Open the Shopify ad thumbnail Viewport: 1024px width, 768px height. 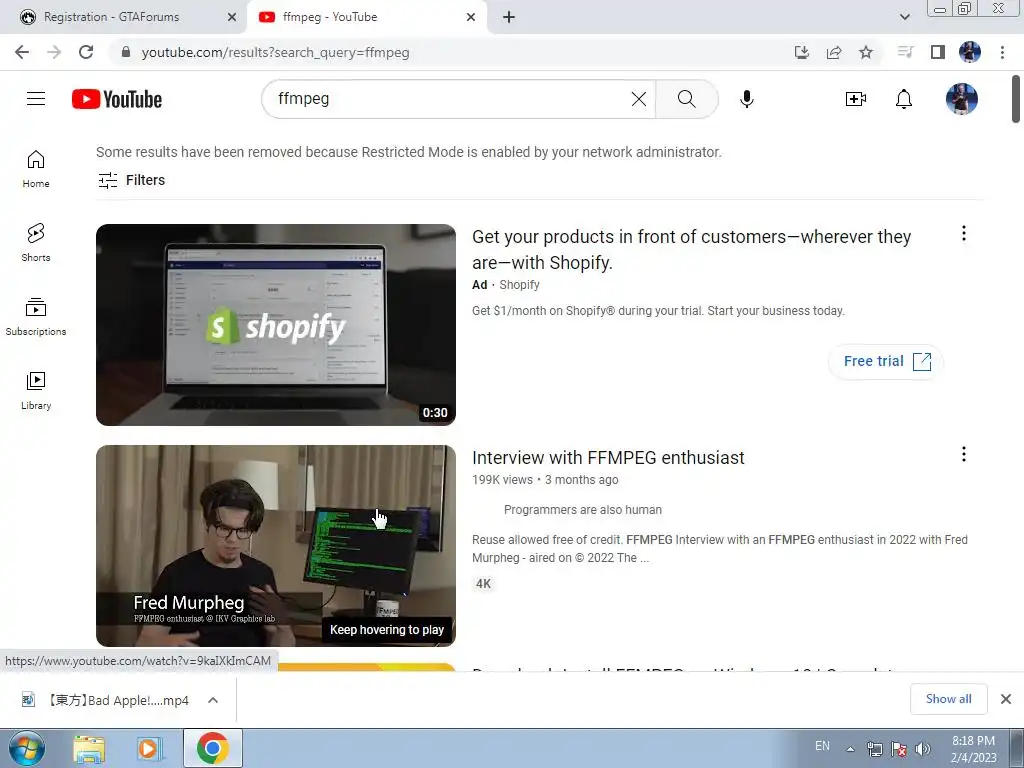pos(276,325)
